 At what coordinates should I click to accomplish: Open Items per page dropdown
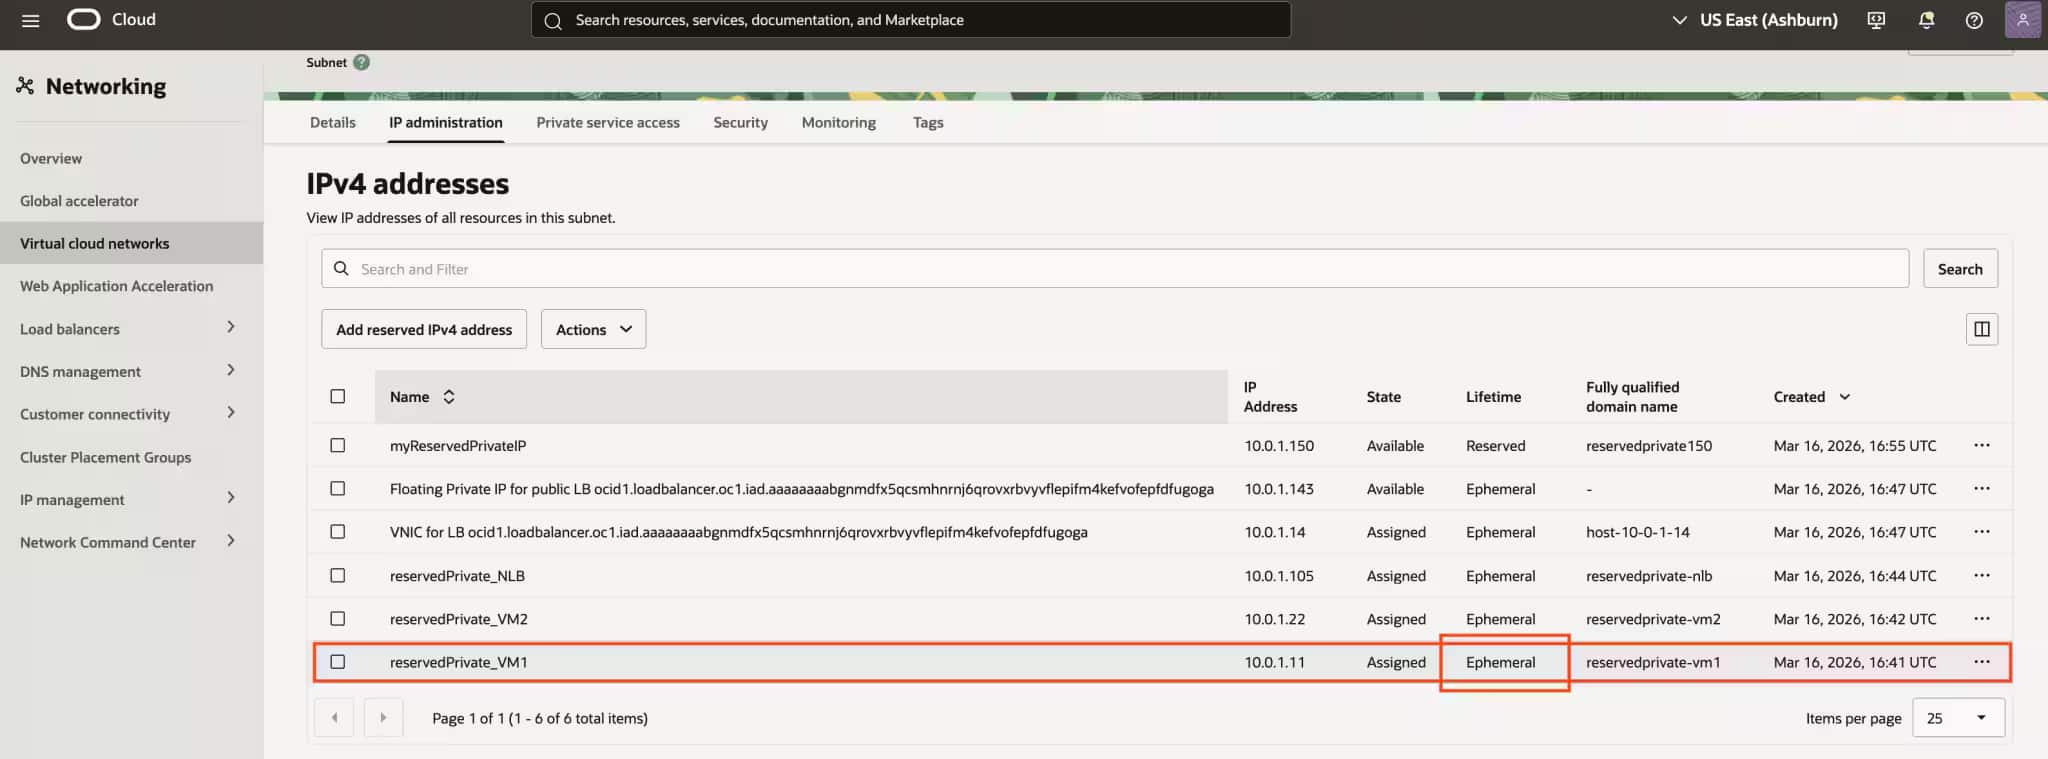(x=1957, y=718)
